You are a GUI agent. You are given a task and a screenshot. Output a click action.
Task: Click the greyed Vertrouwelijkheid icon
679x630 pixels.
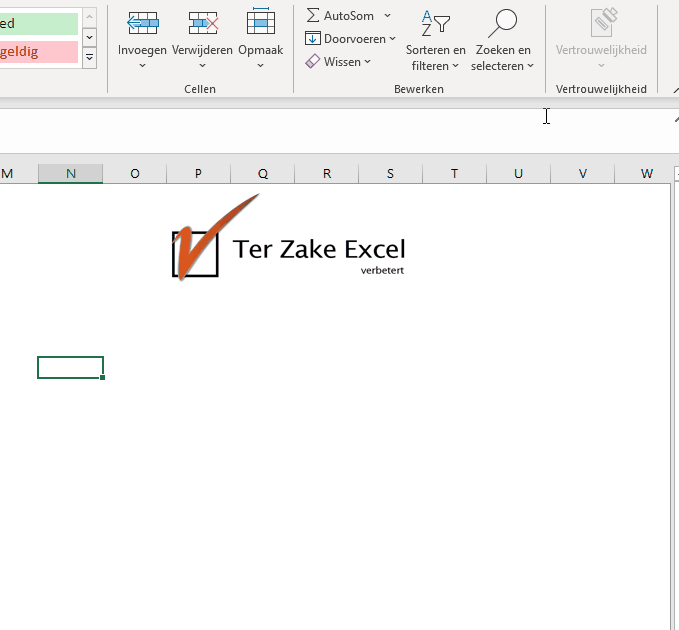(603, 22)
